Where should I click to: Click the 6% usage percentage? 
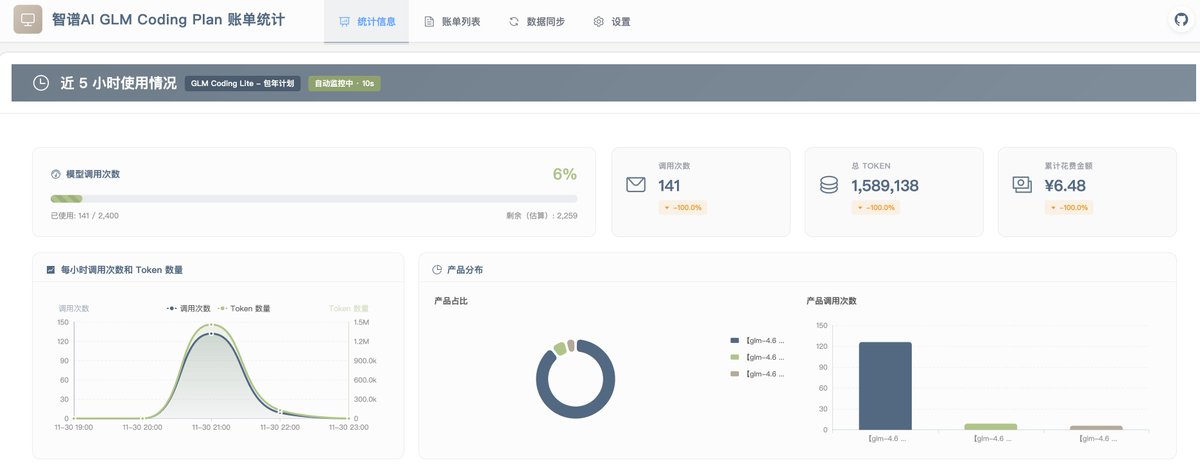pyautogui.click(x=565, y=174)
